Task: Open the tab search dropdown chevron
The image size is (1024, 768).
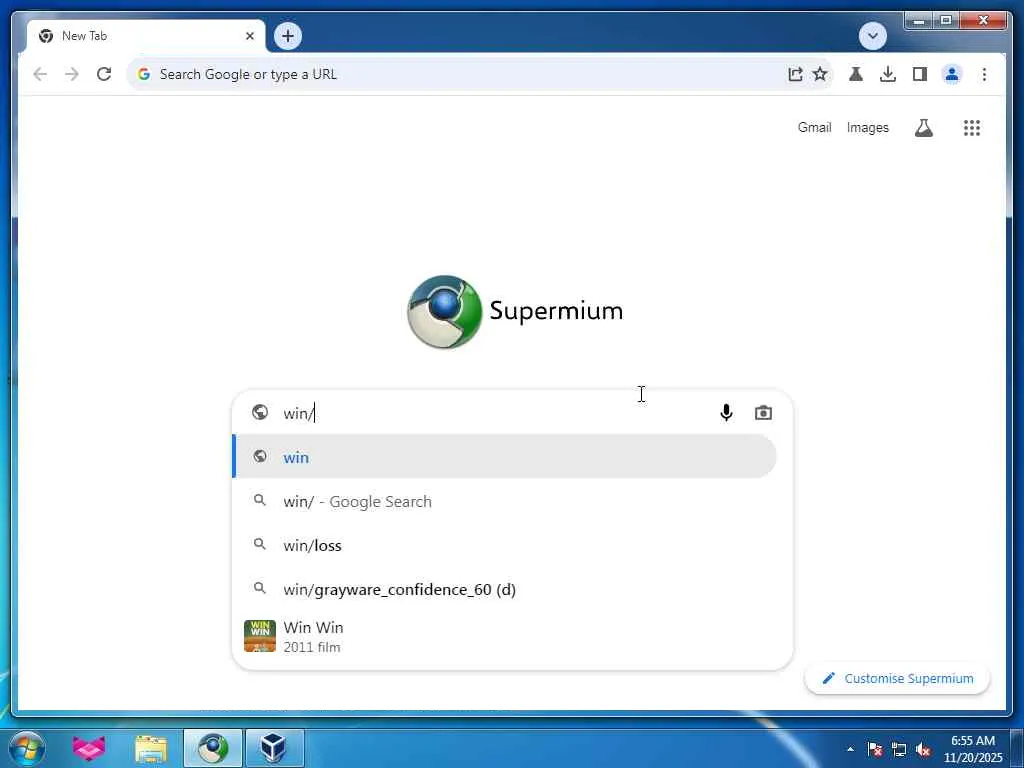Action: pos(872,36)
